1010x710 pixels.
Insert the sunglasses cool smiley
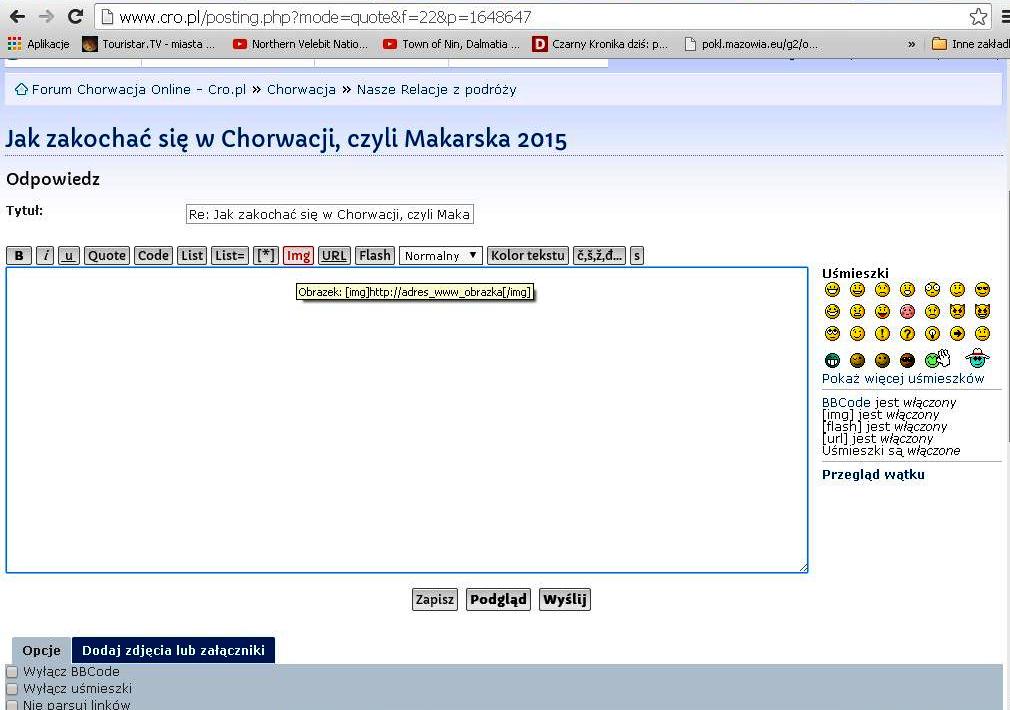pos(982,290)
